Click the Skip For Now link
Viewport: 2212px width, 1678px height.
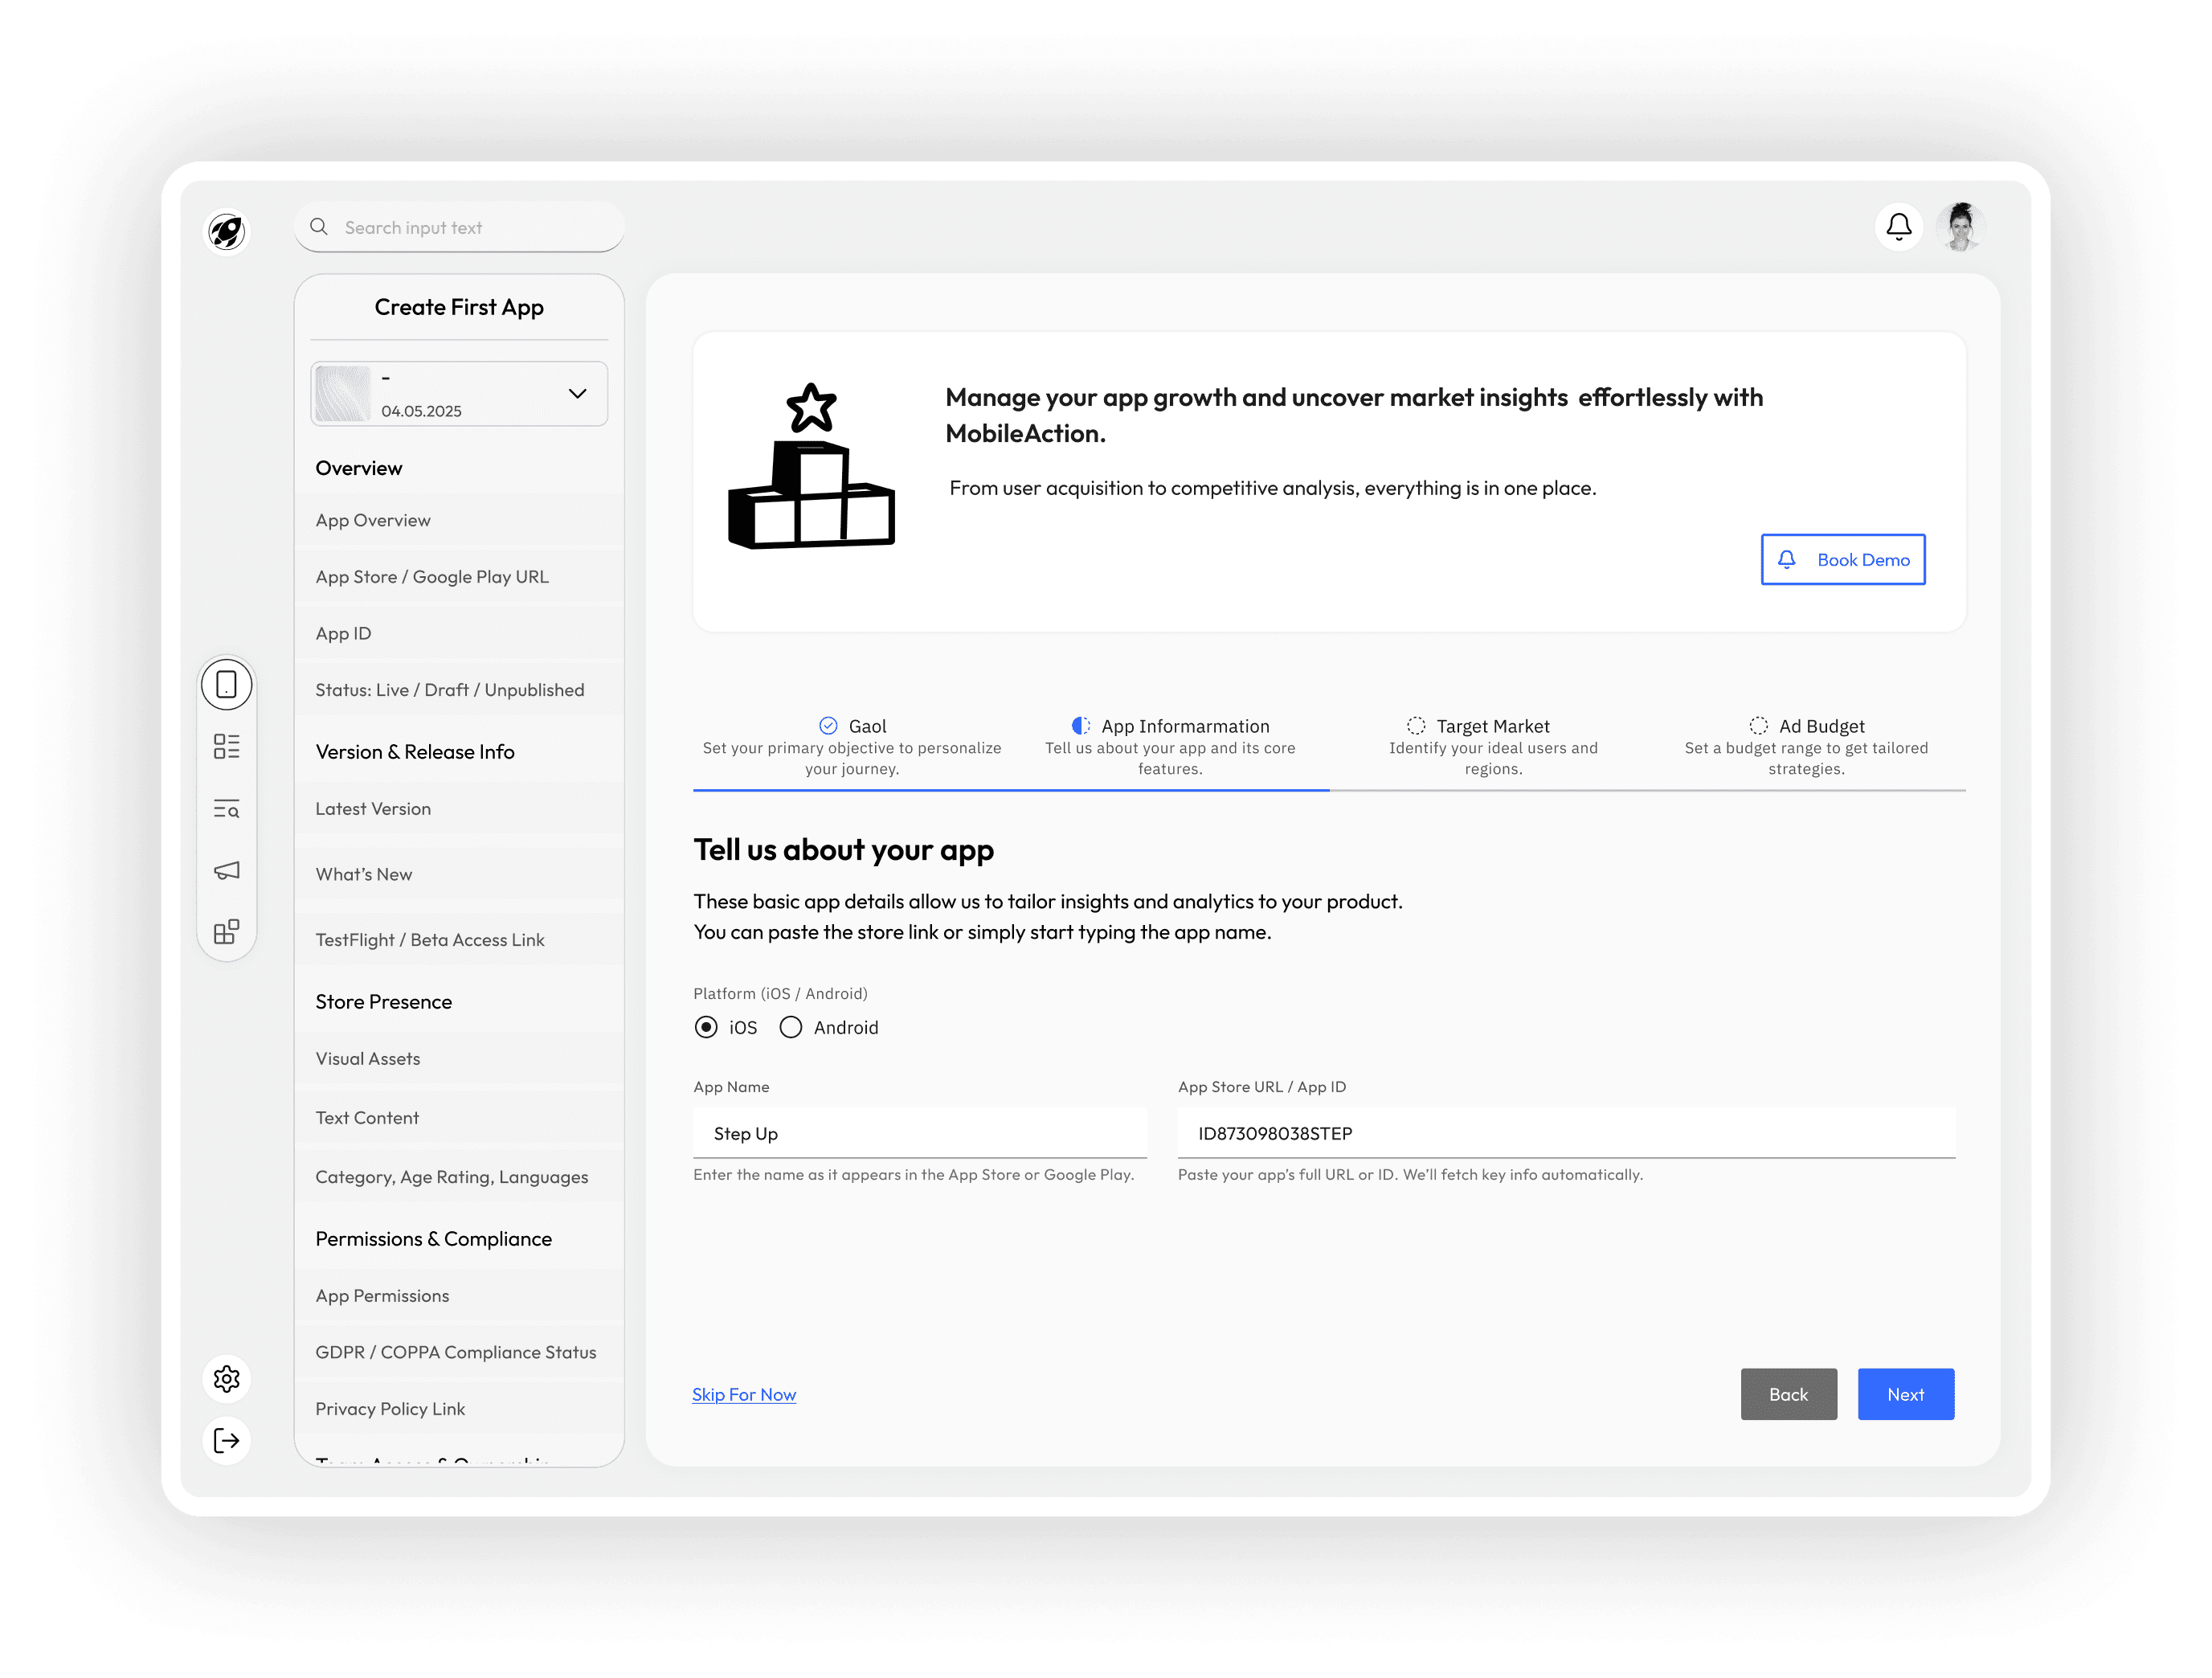[744, 1394]
